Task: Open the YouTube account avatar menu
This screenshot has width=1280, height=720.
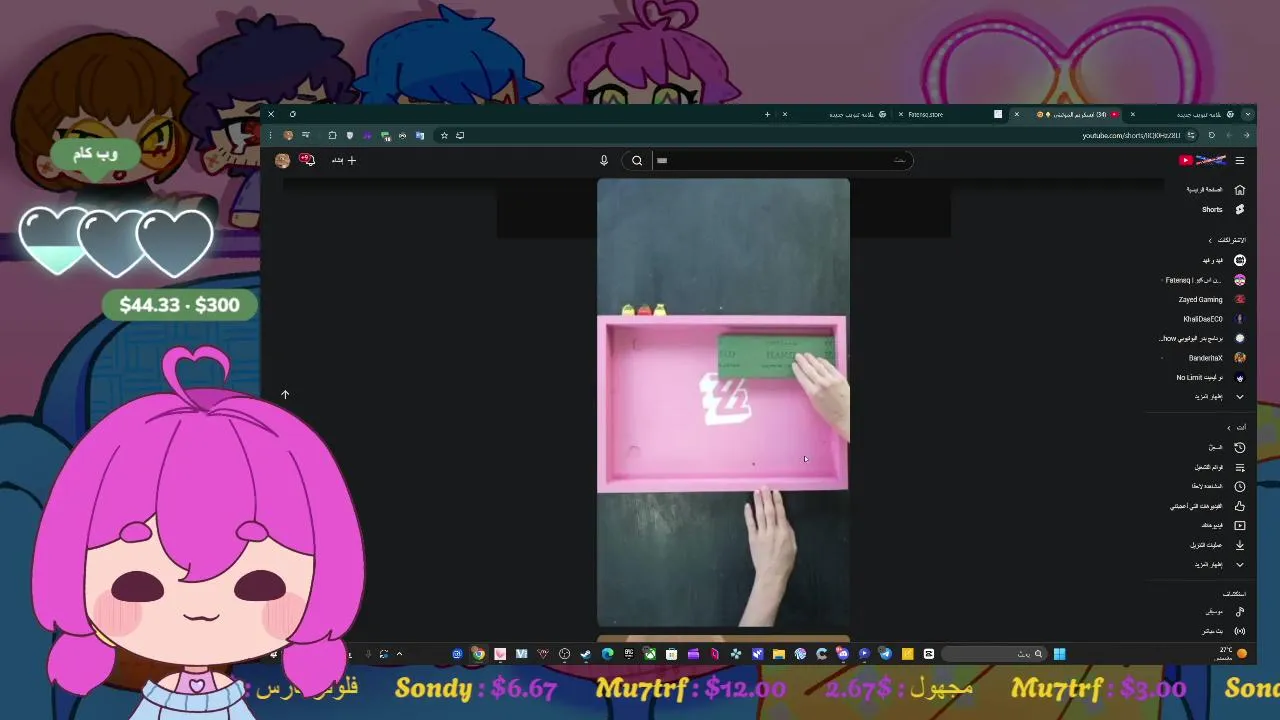Action: 283,160
